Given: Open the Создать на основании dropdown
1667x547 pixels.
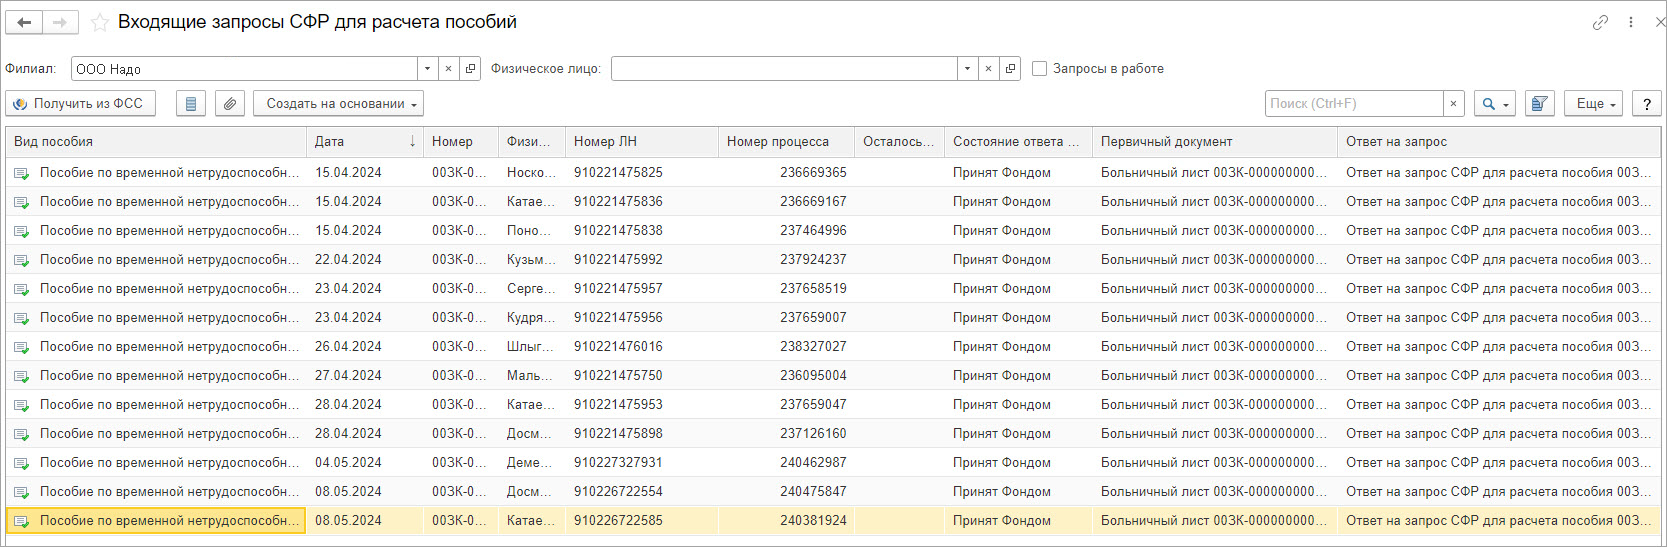Looking at the screenshot, I should pyautogui.click(x=338, y=104).
